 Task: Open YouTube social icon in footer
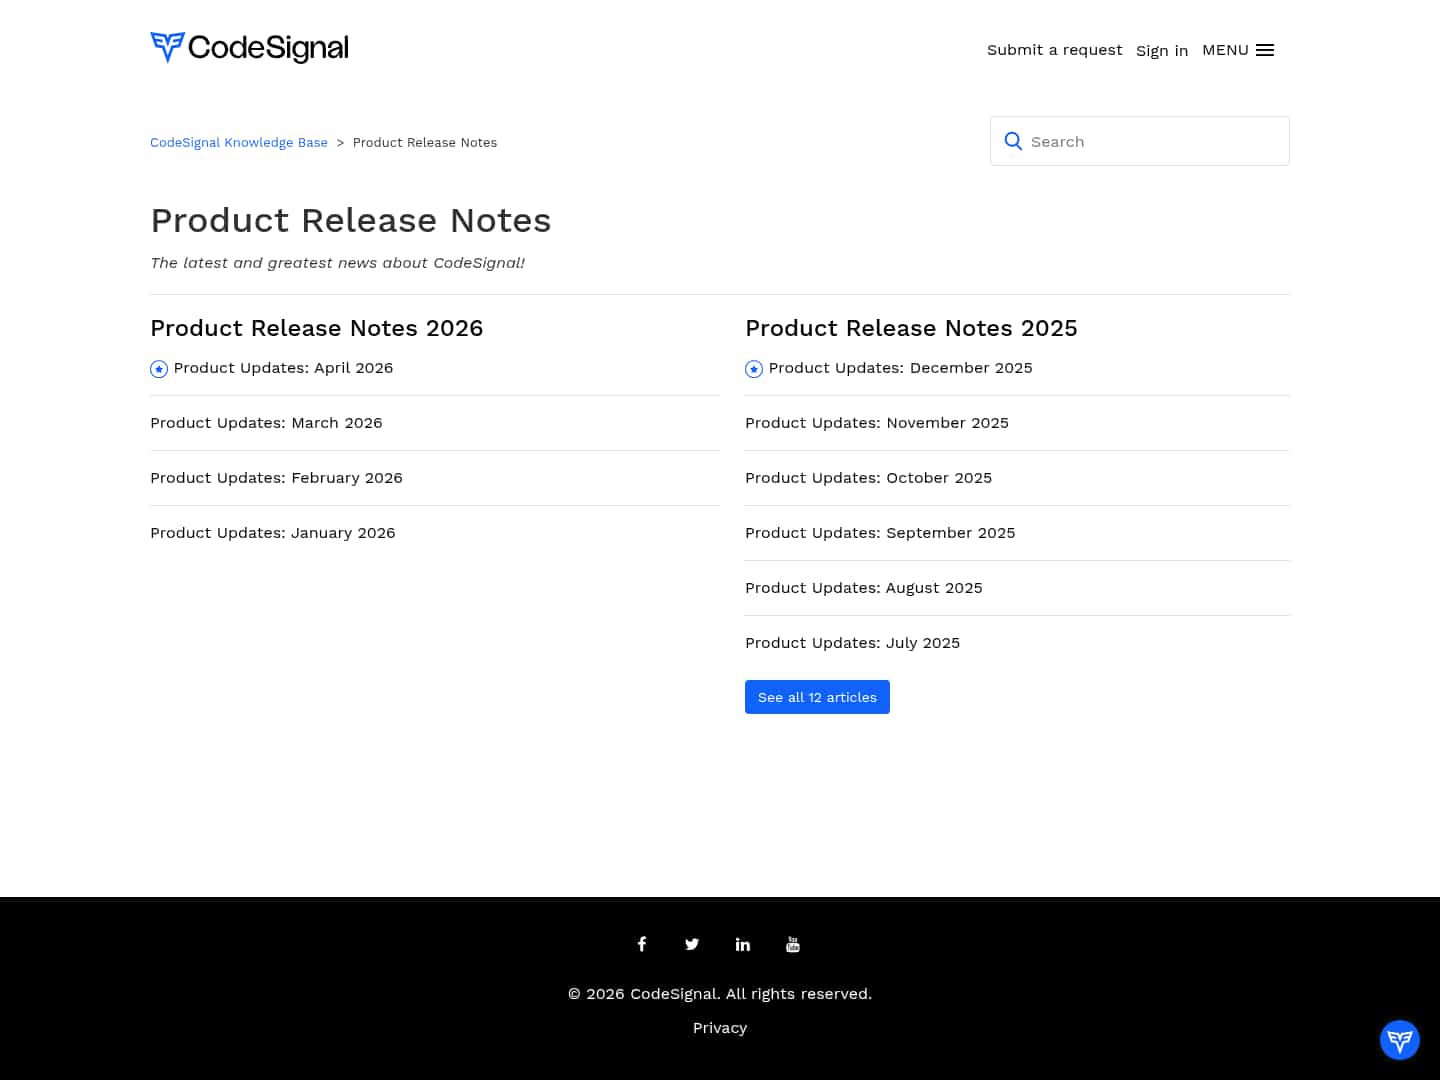[793, 944]
